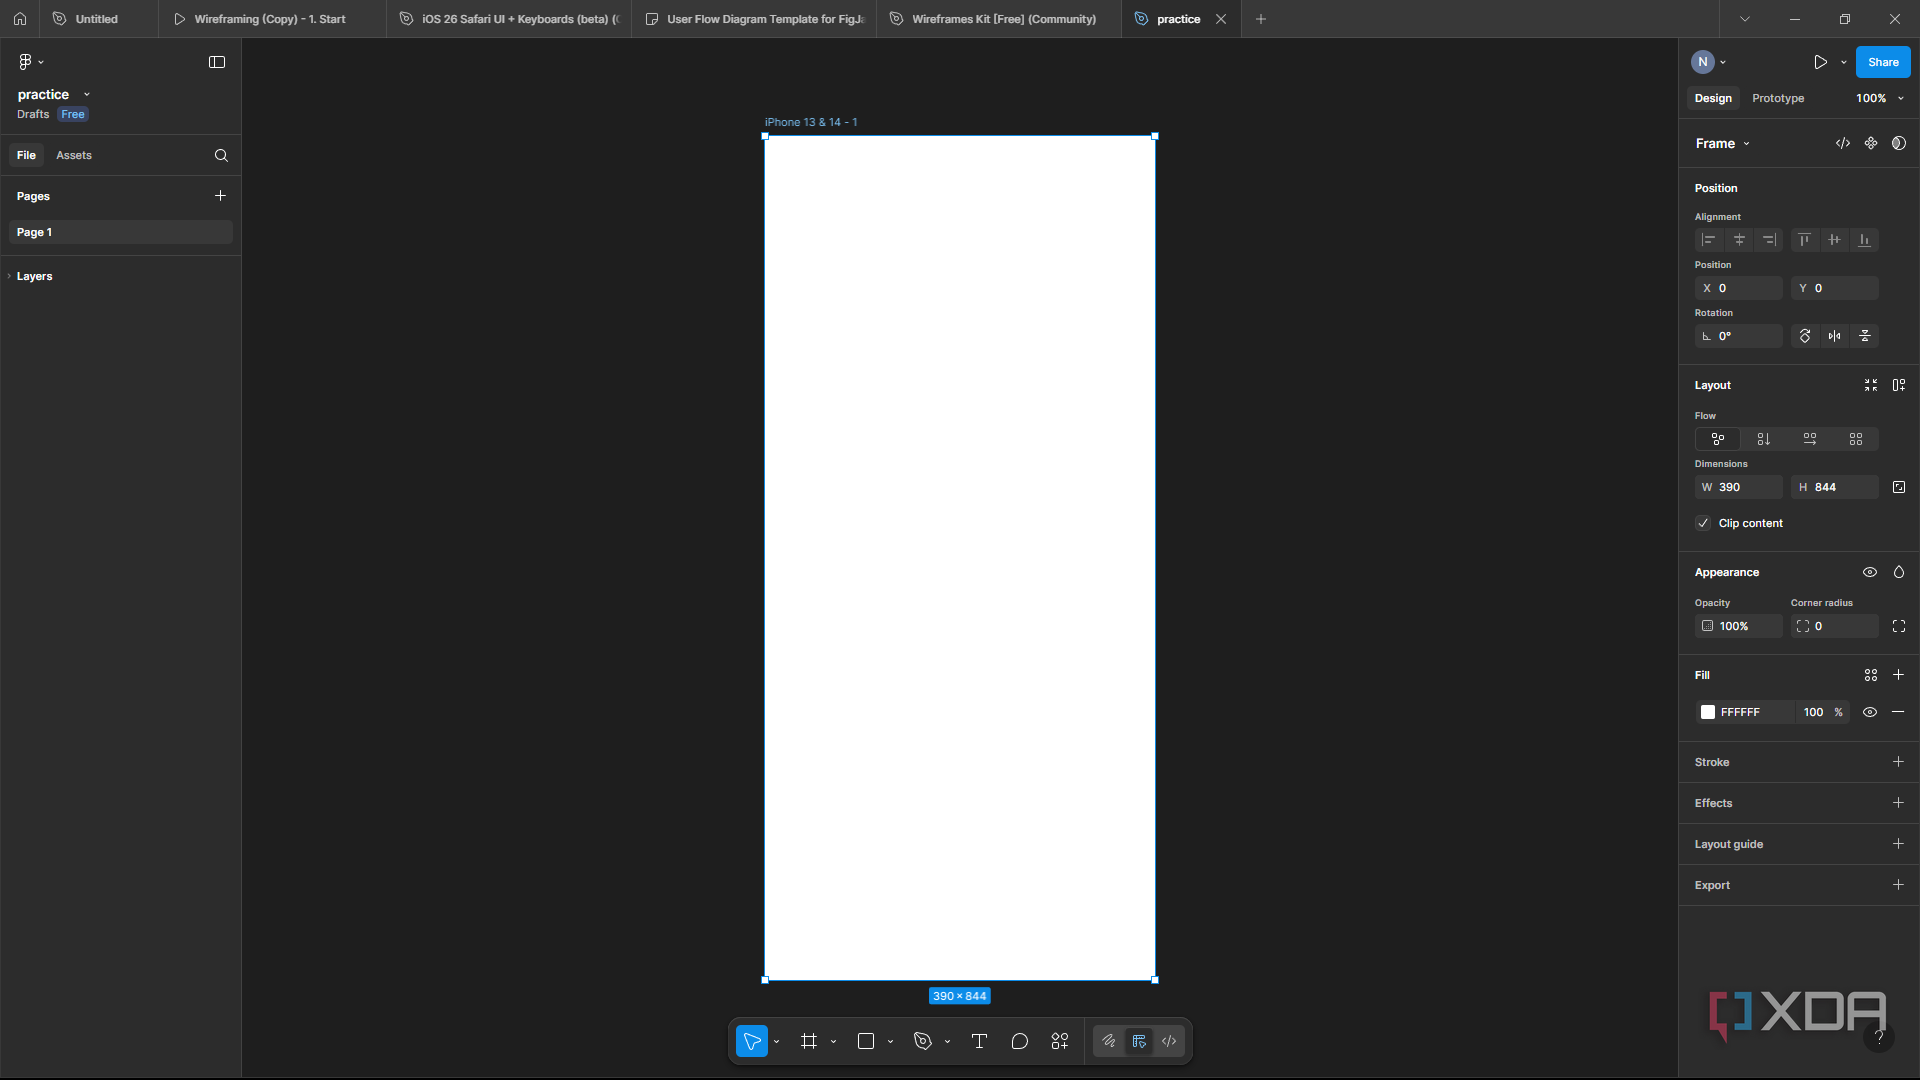The height and width of the screenshot is (1080, 1920).
Task: Select grid flow layout option
Action: 1856,439
